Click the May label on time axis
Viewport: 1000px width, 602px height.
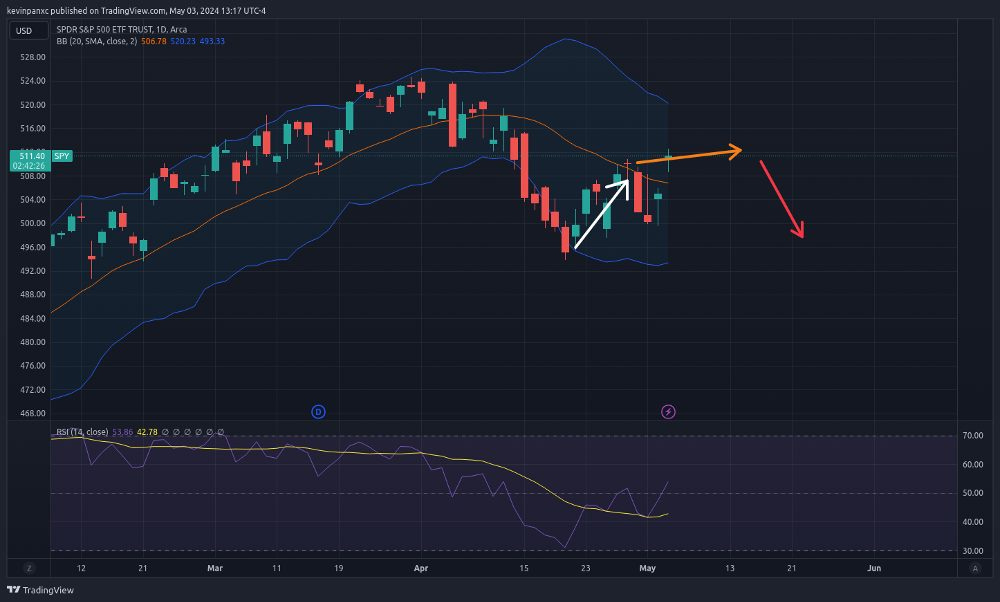(x=647, y=568)
